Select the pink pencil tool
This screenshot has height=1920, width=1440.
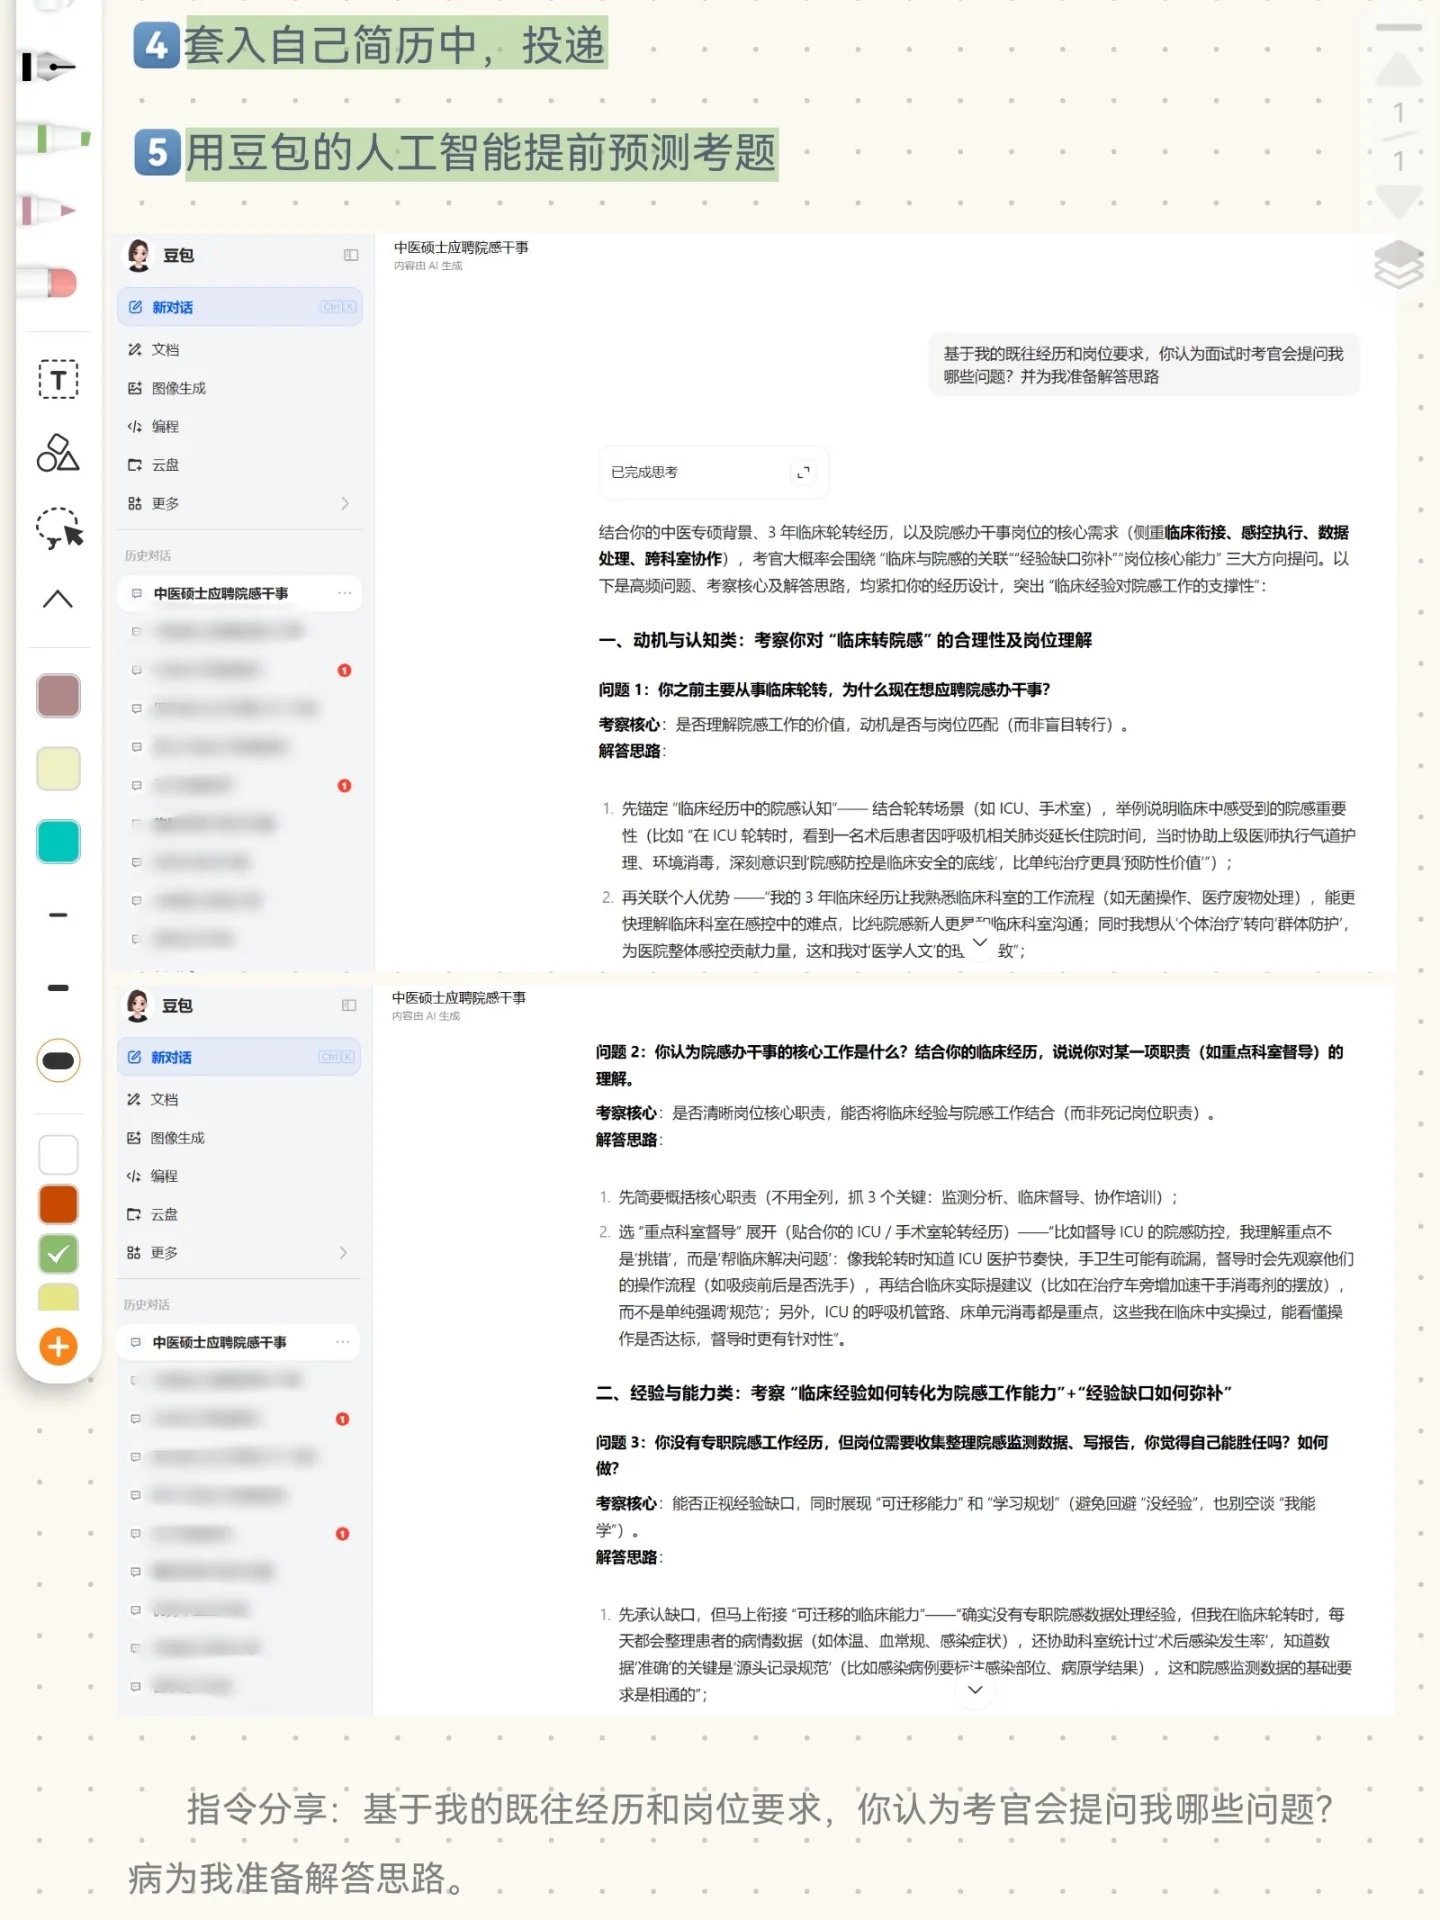pos(48,210)
